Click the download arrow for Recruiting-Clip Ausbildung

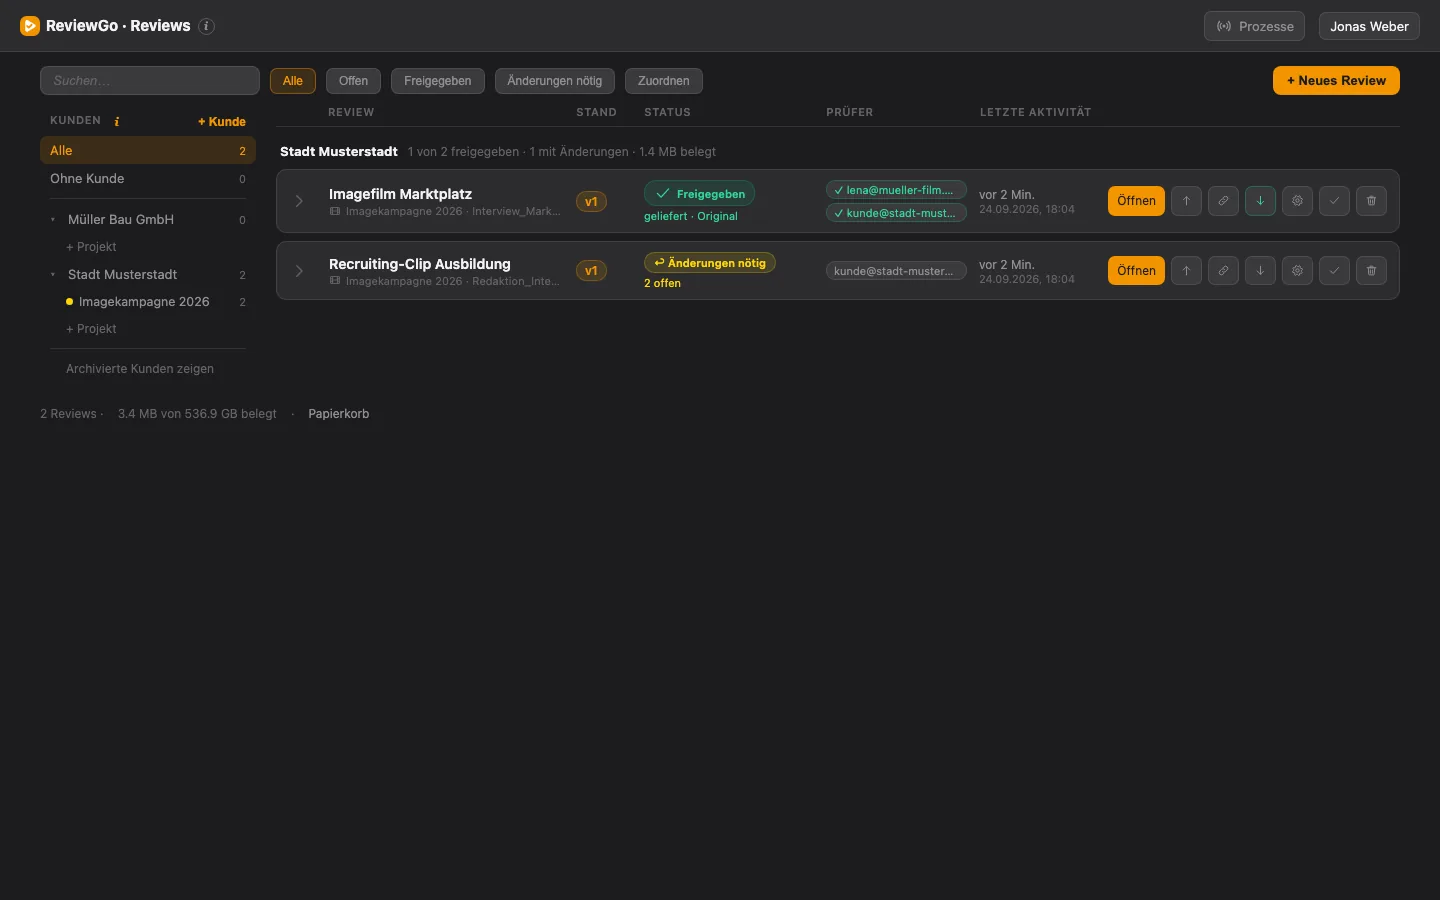coord(1260,271)
